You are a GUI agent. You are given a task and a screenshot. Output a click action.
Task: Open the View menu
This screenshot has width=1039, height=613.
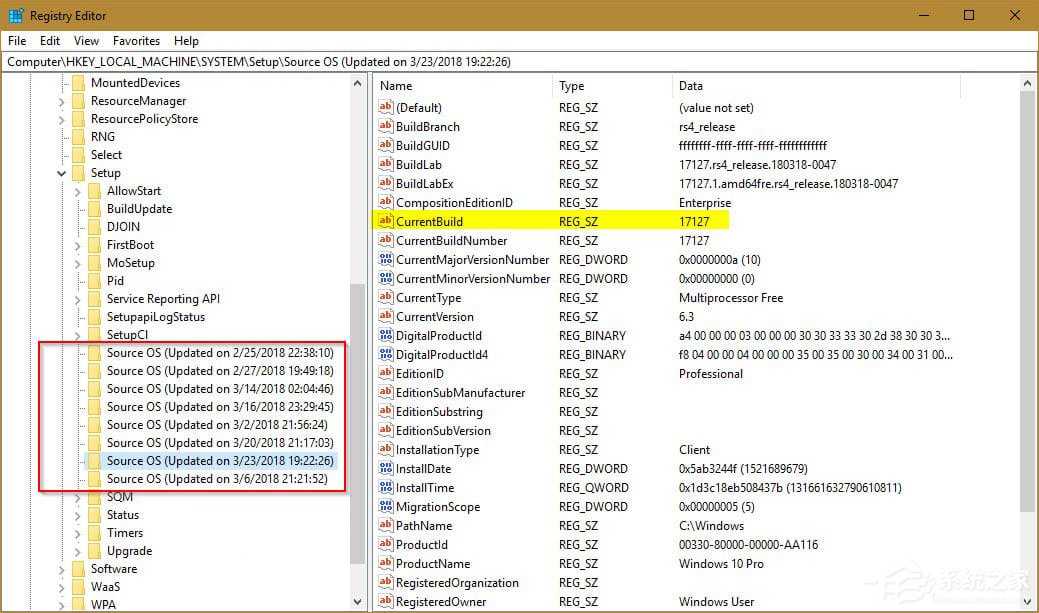[x=86, y=41]
